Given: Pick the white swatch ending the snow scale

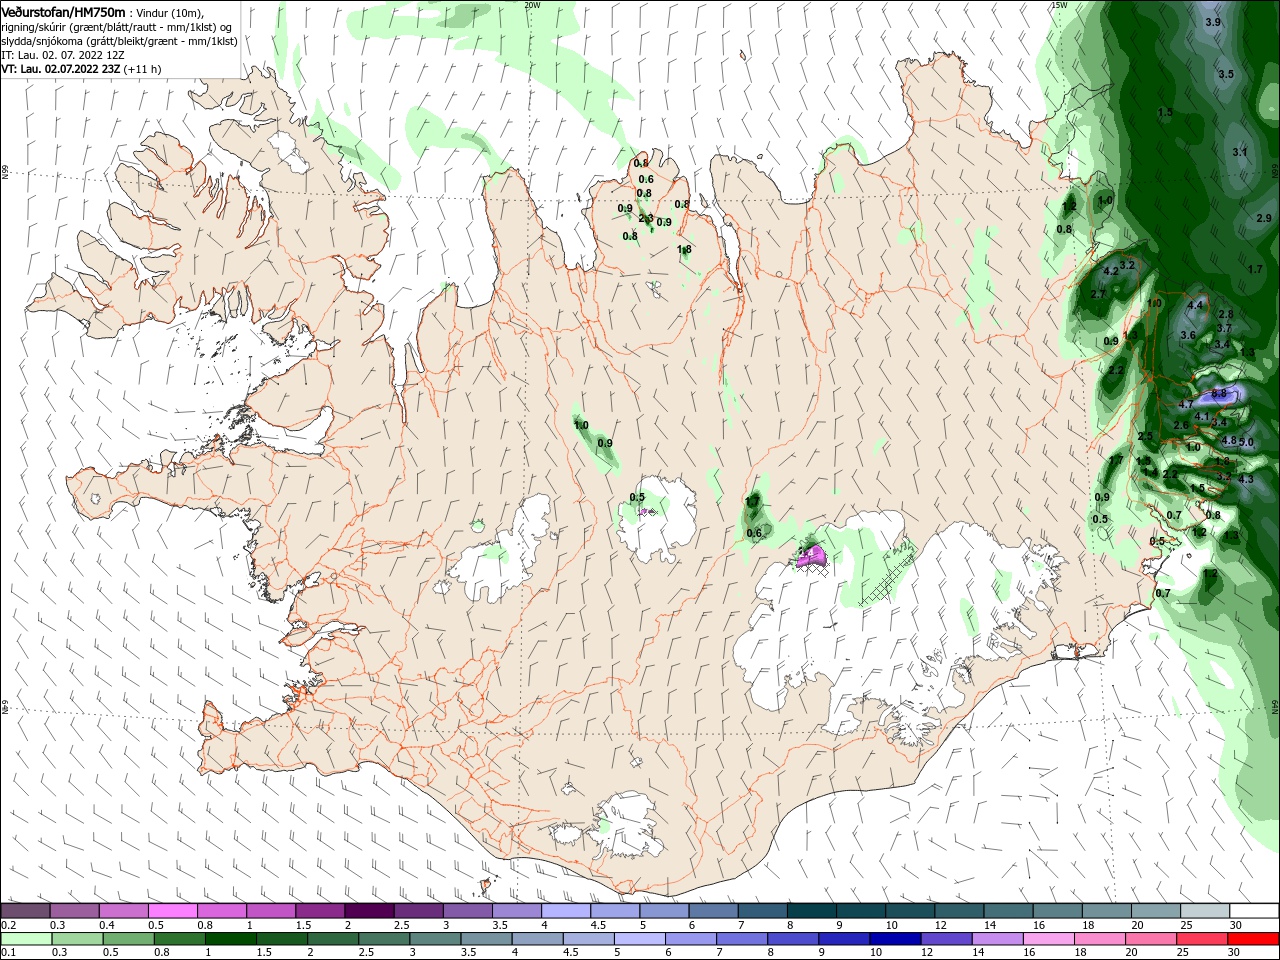Looking at the screenshot, I should point(1254,911).
